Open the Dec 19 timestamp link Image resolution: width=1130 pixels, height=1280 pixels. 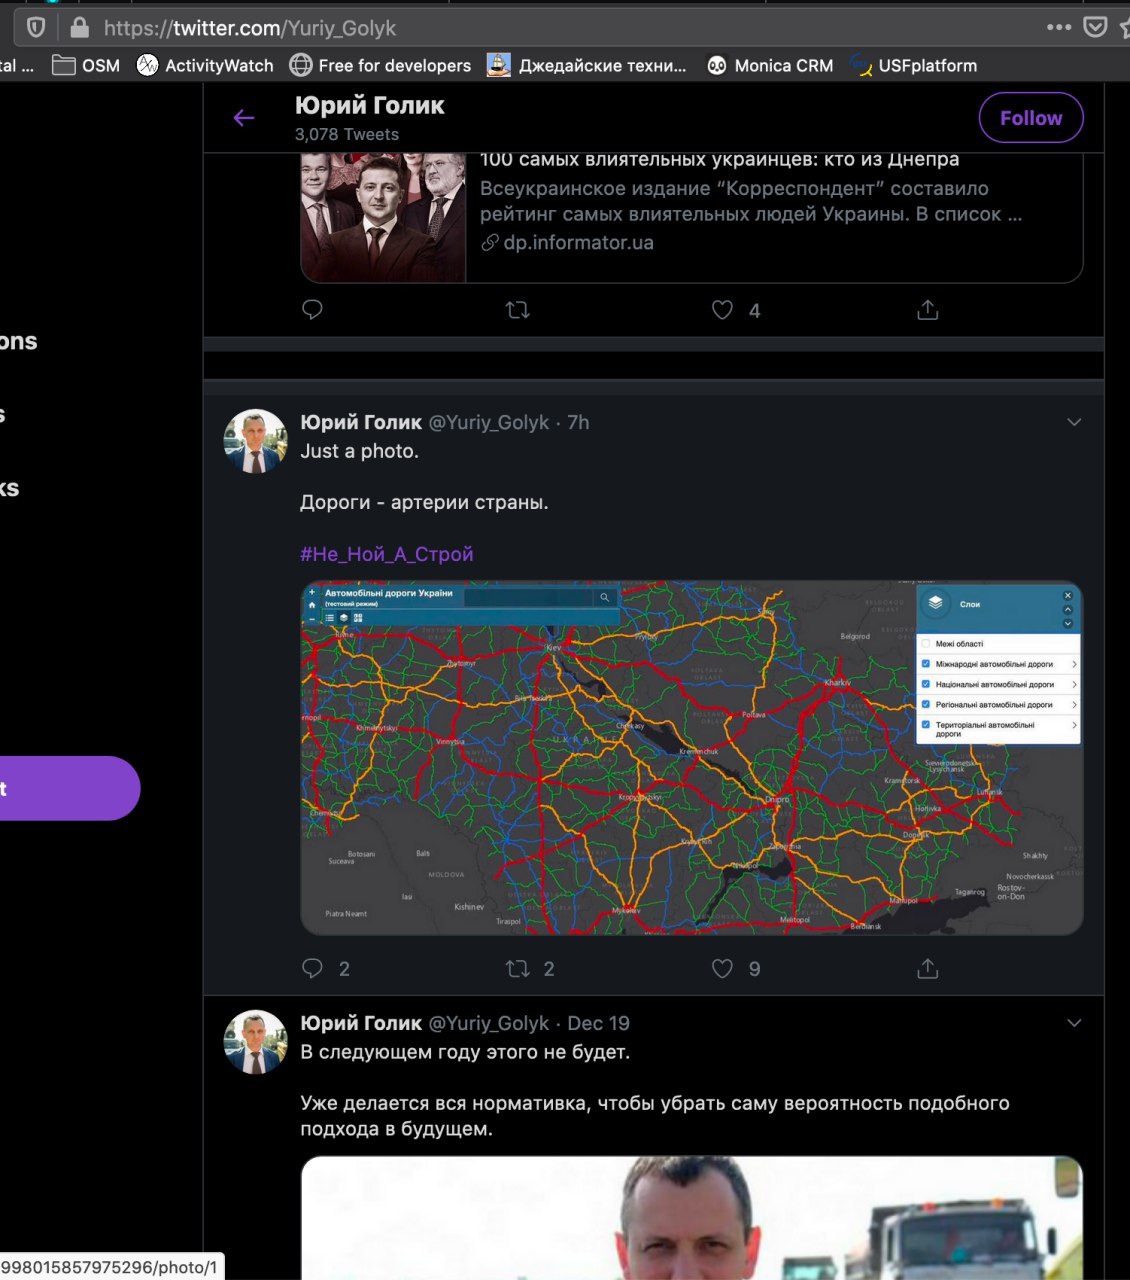tap(598, 1023)
